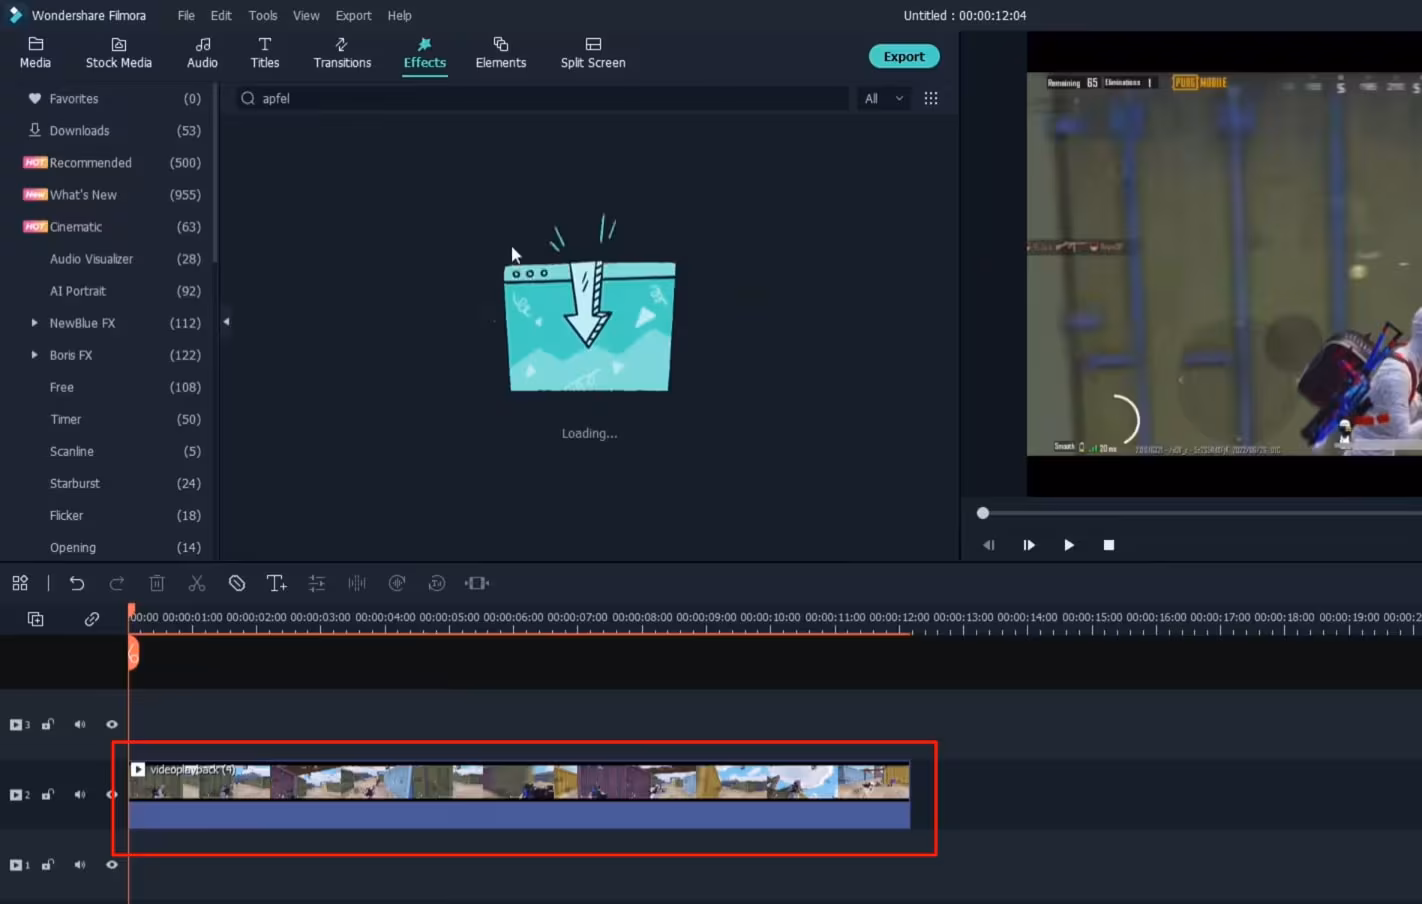Select the videoplayback (4) timeline clip
This screenshot has height=904, width=1422.
click(x=519, y=794)
